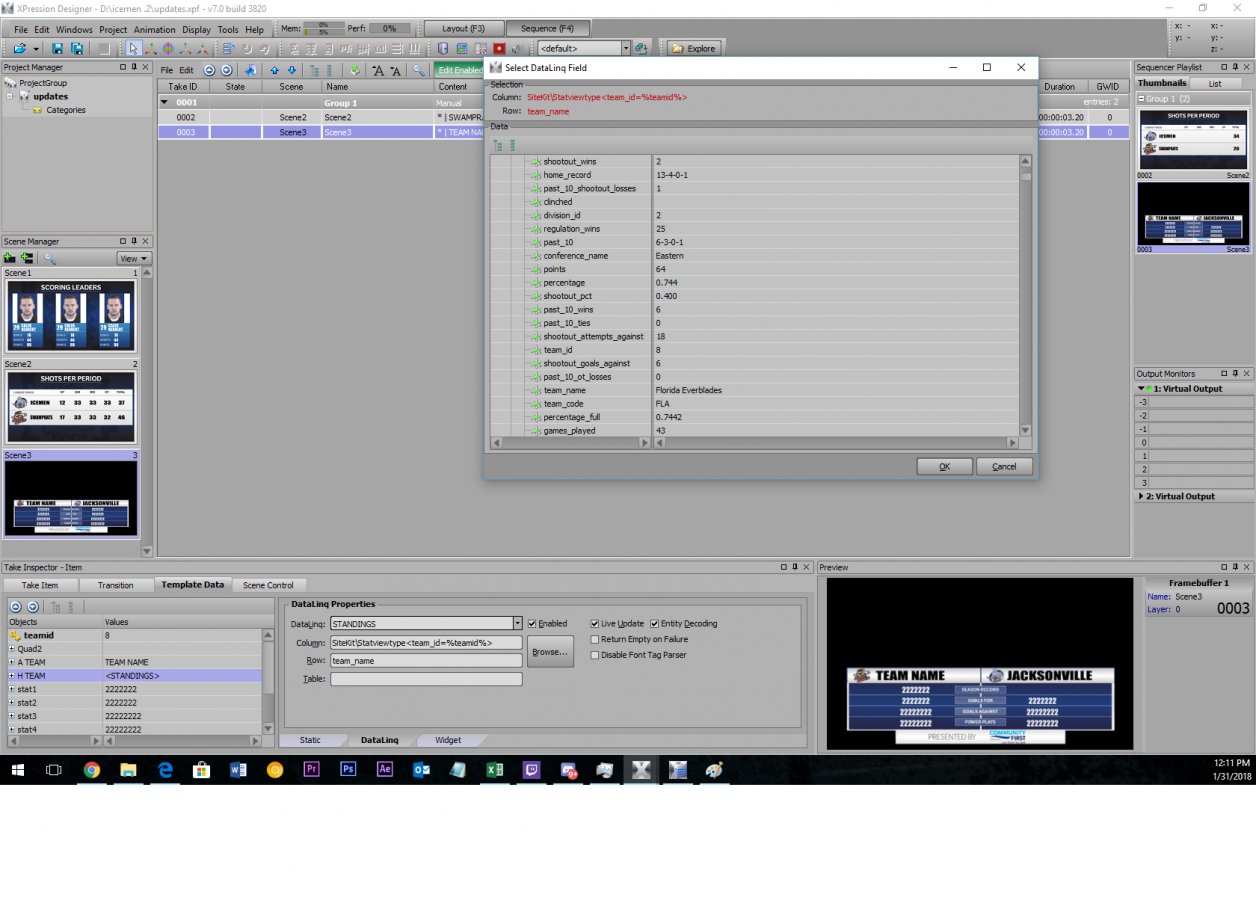Click the red record toolbar icon

coord(499,48)
